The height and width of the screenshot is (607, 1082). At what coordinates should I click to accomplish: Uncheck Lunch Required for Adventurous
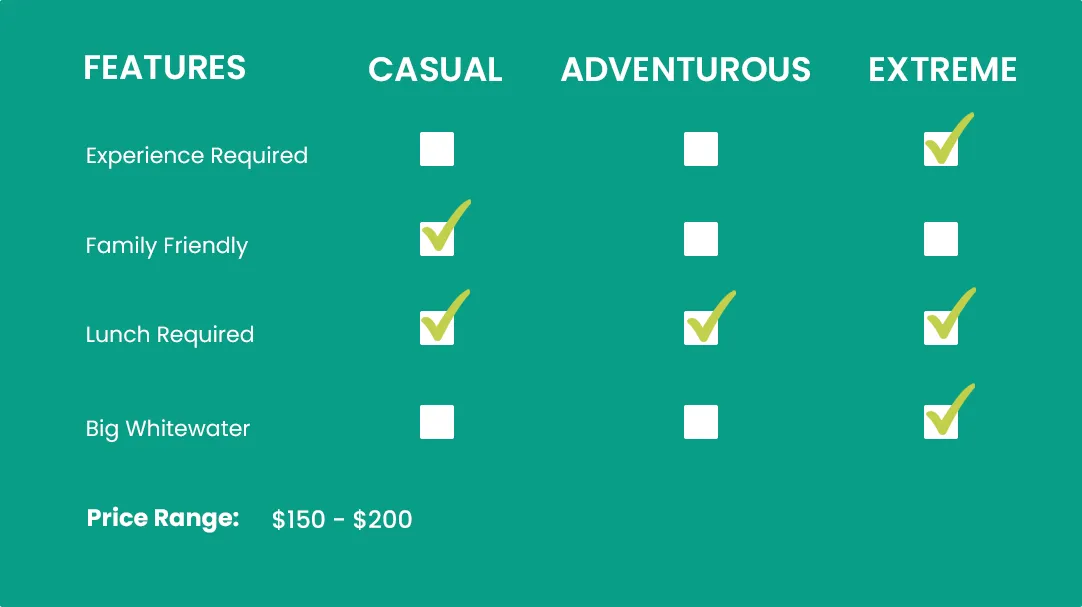tap(700, 328)
